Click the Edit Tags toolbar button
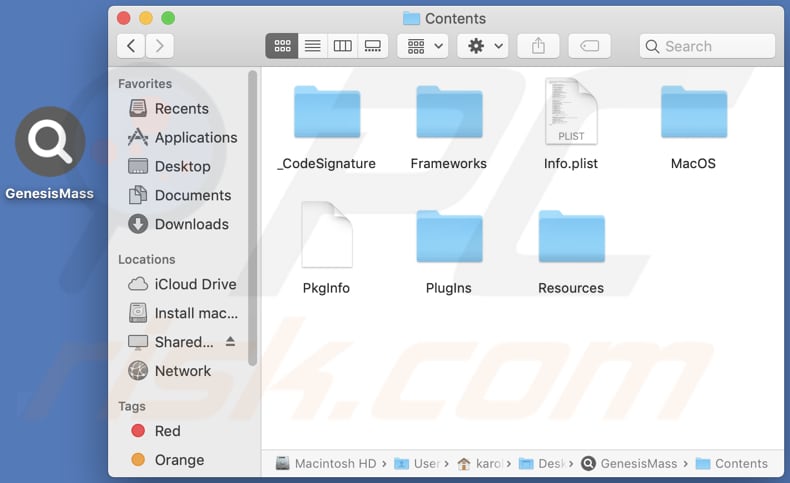This screenshot has height=483, width=790. (589, 46)
